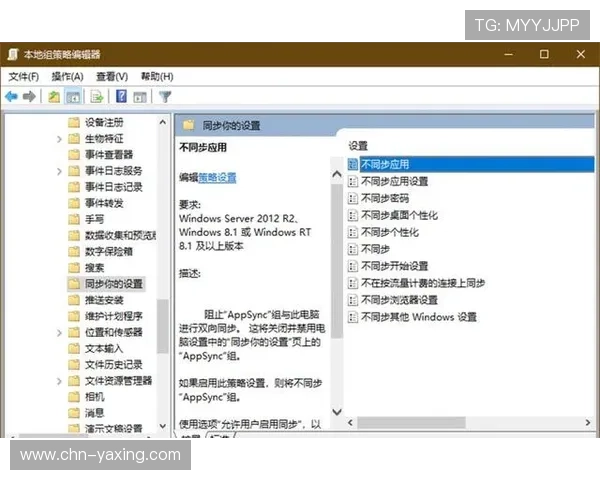Click the 设备注册 folder icon
600x480 pixels.
pos(74,122)
